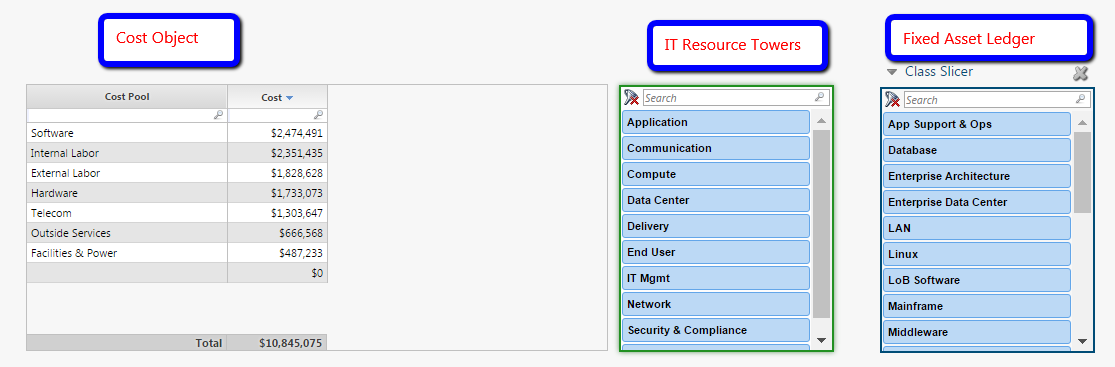Collapse the Class Slicer disclosure triangle

(892, 72)
